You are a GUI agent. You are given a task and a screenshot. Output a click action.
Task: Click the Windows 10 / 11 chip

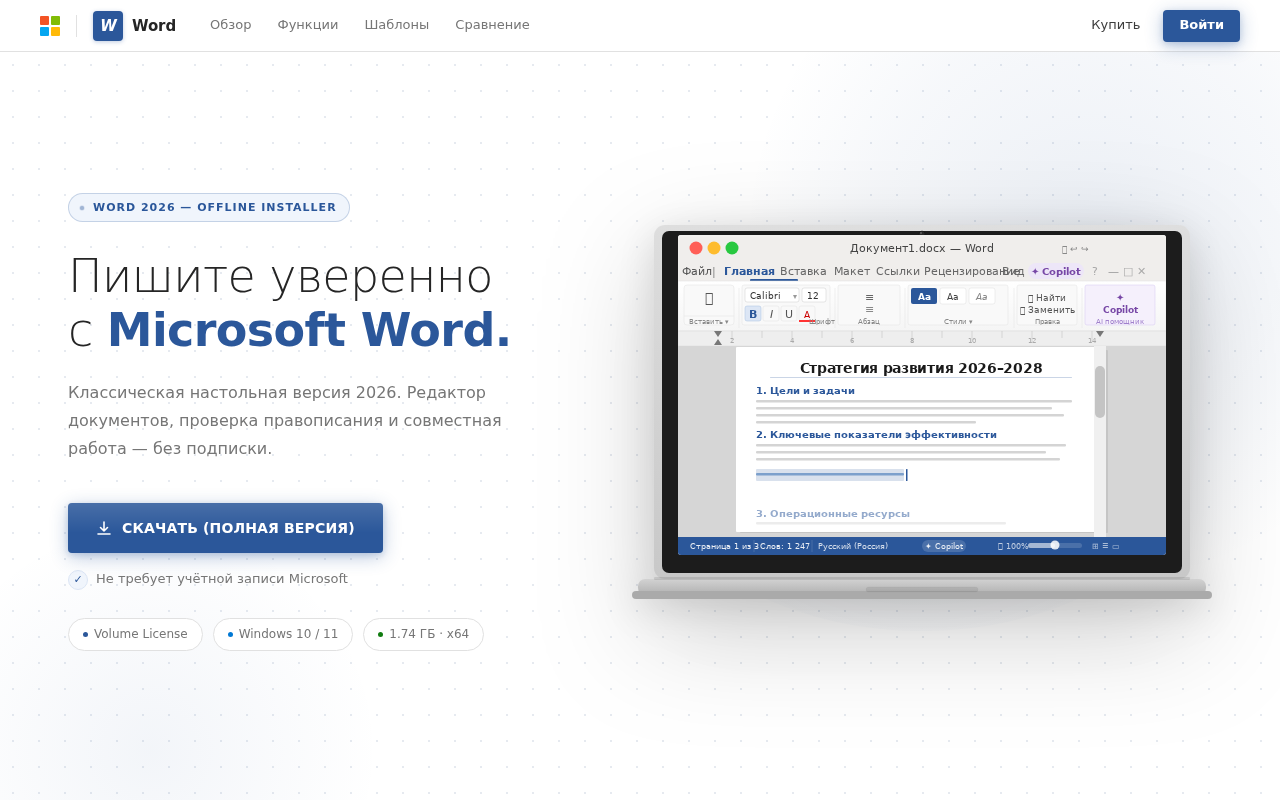pyautogui.click(x=283, y=634)
